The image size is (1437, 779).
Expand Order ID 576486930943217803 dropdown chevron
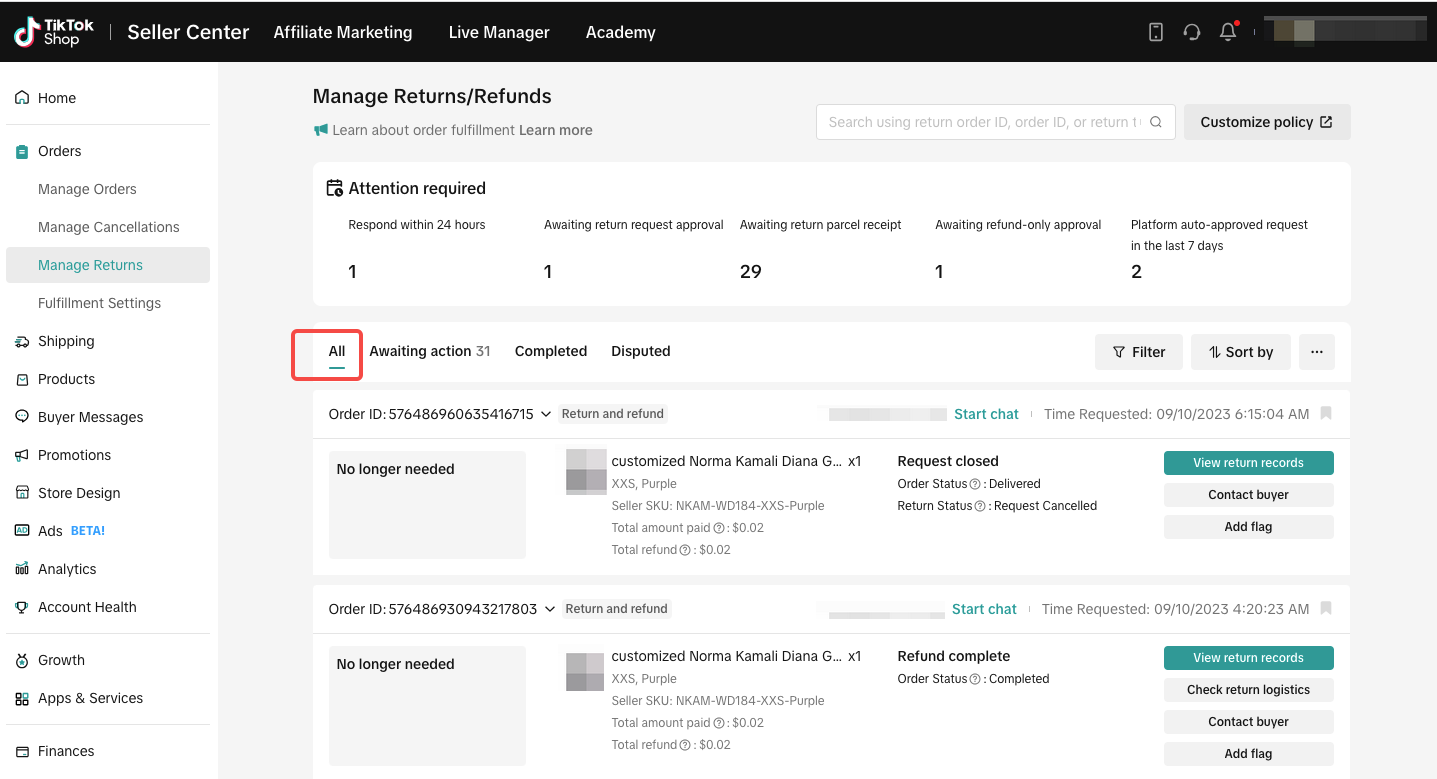point(549,609)
